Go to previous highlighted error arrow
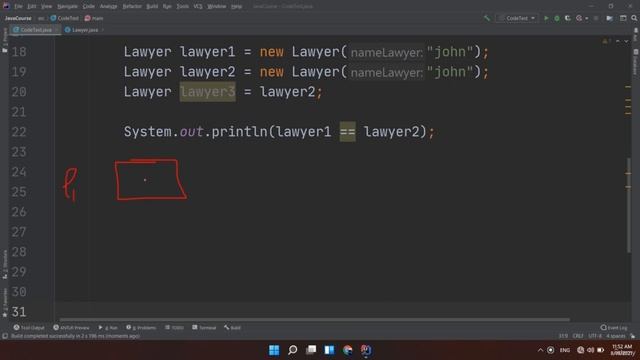Viewport: 640px width, 360px height. [x=618, y=41]
